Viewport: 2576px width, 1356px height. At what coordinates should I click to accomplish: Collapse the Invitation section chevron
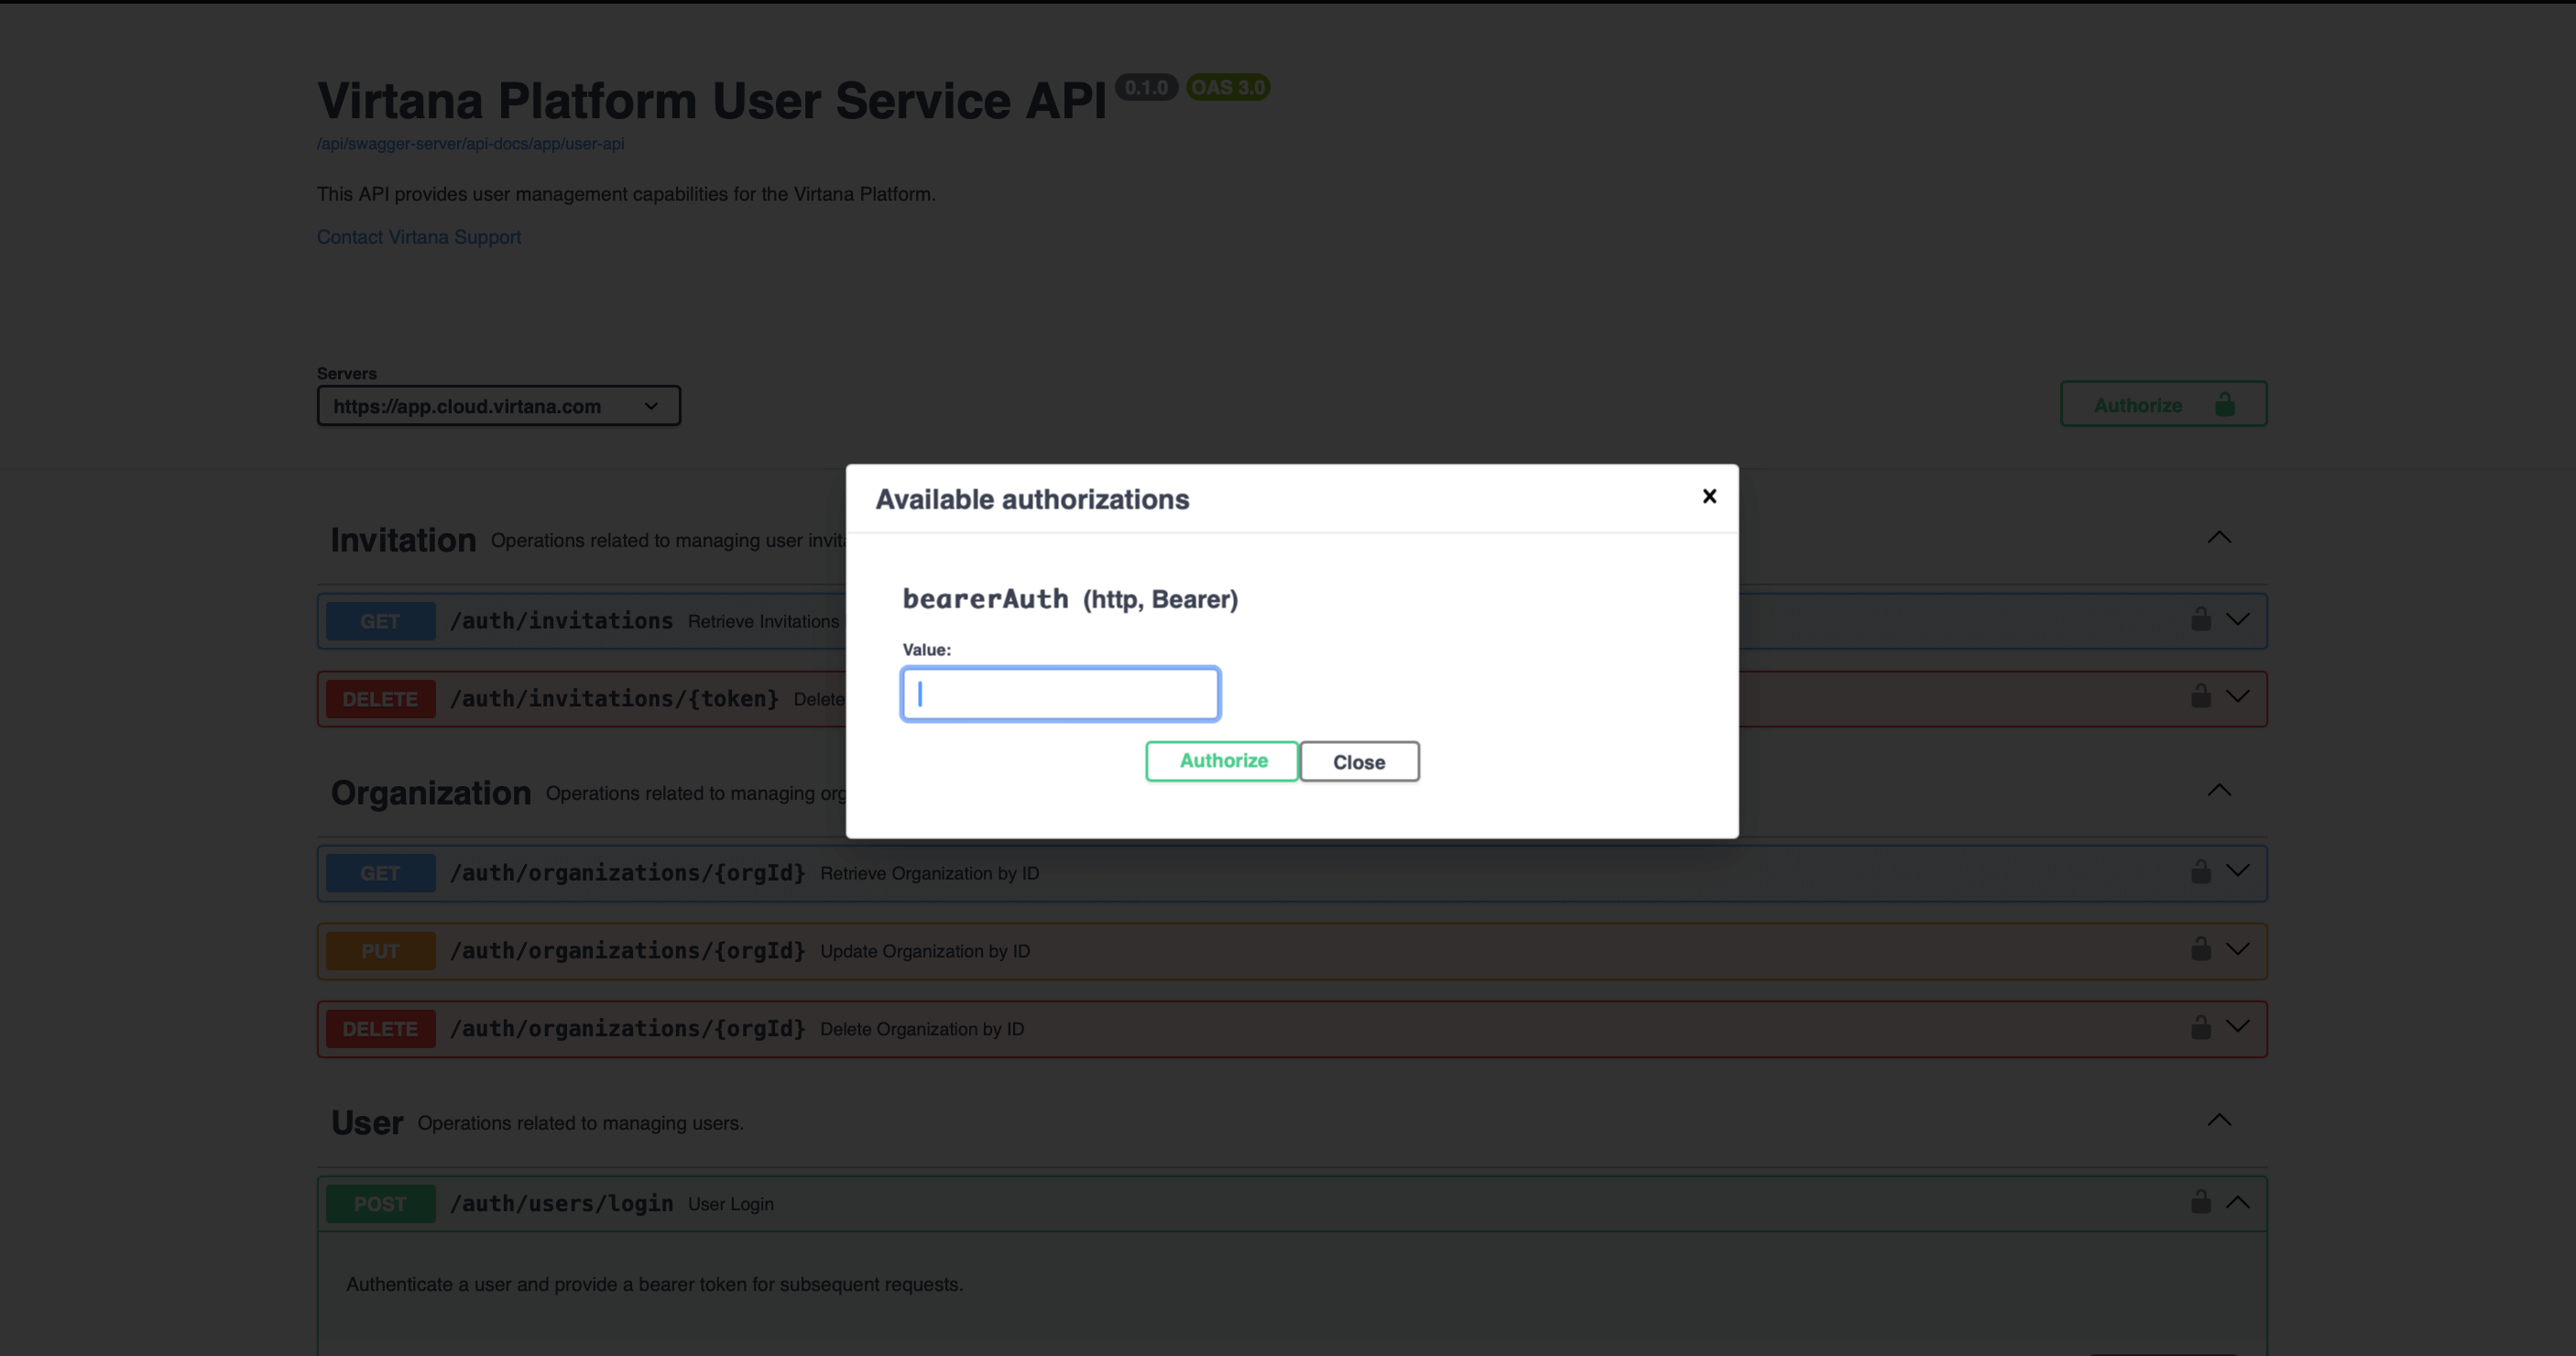coord(2219,537)
